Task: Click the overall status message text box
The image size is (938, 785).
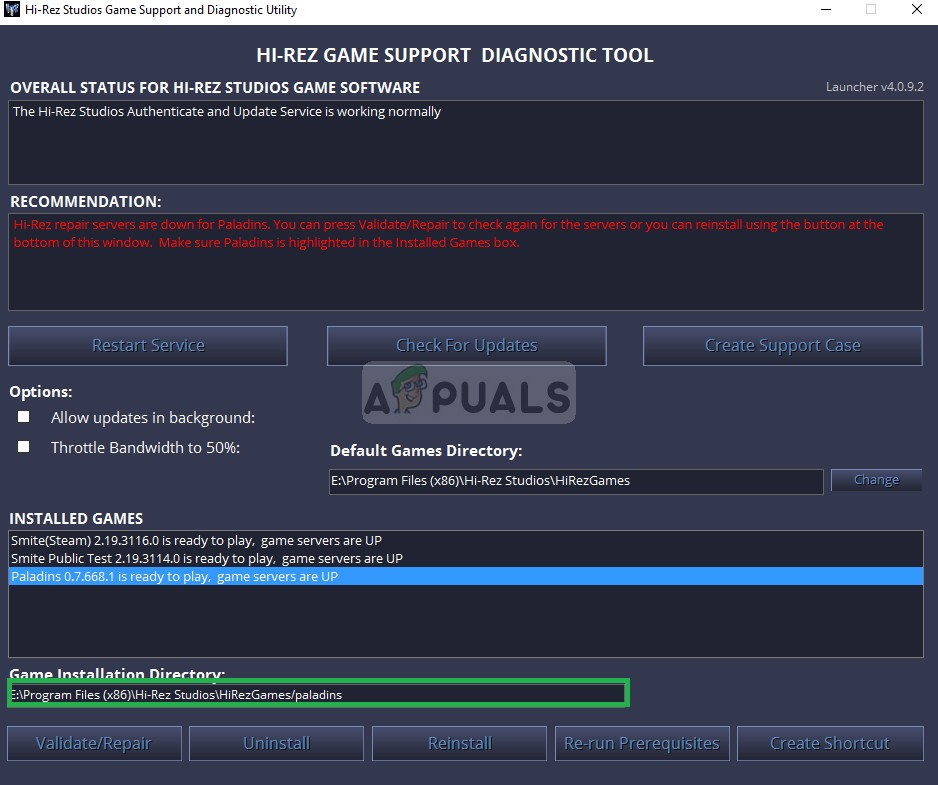Action: coord(465,142)
